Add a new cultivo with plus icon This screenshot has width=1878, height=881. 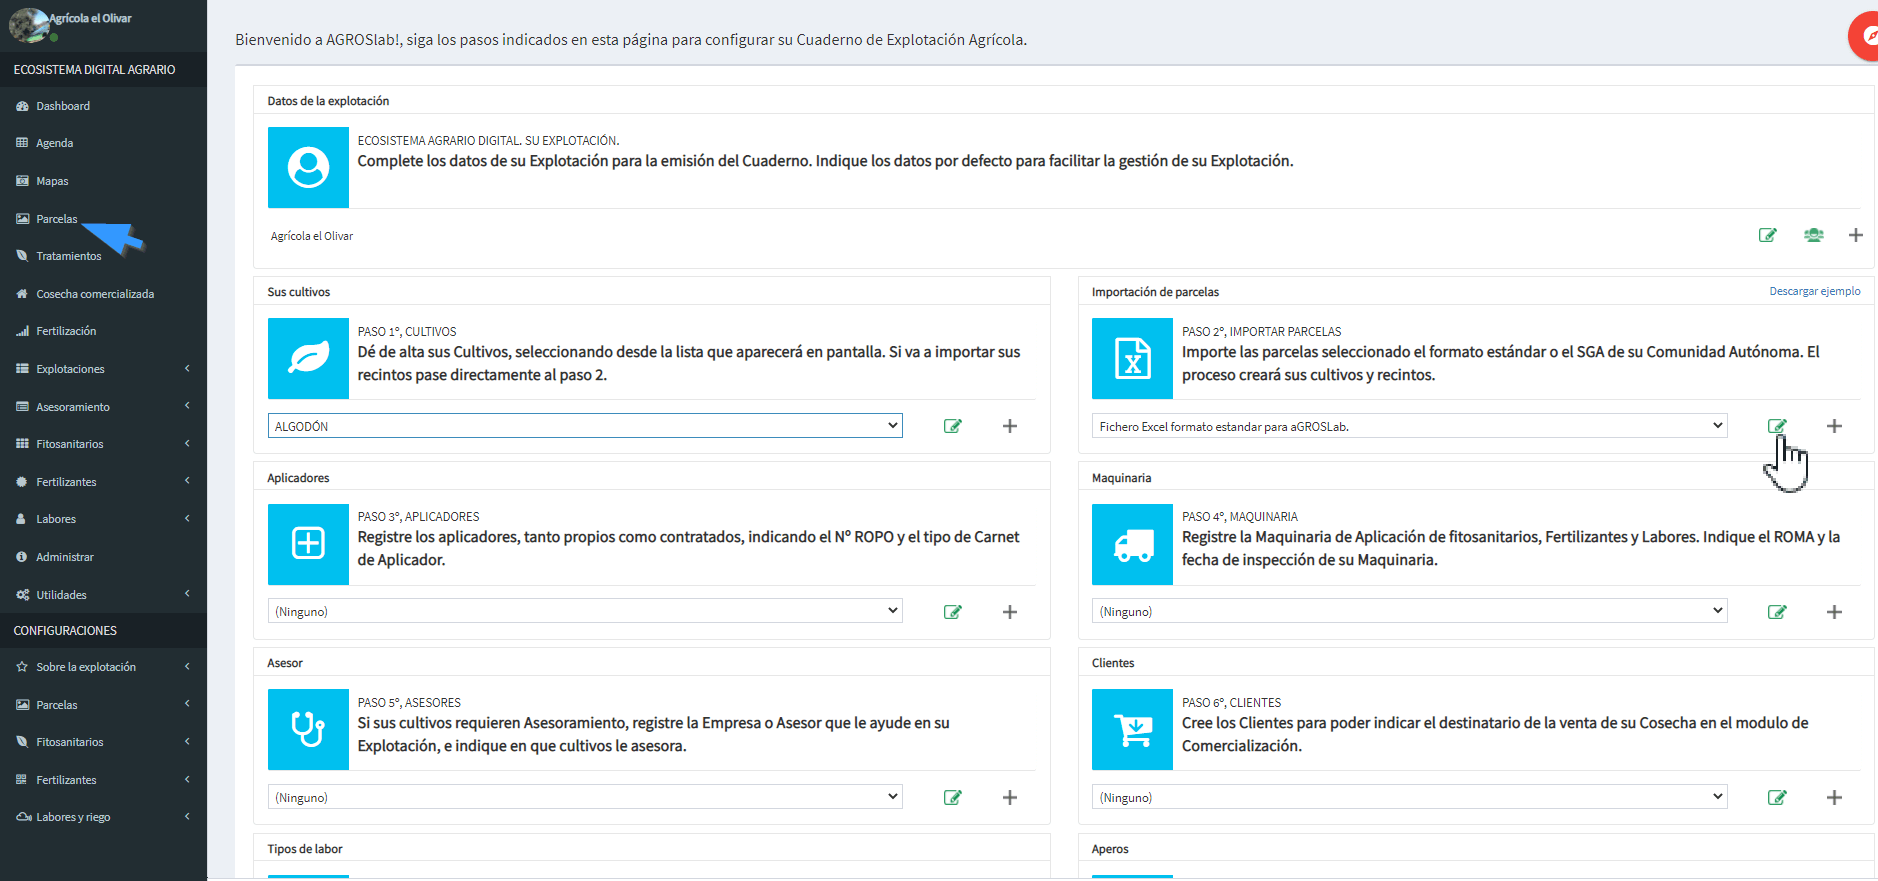pyautogui.click(x=1010, y=426)
